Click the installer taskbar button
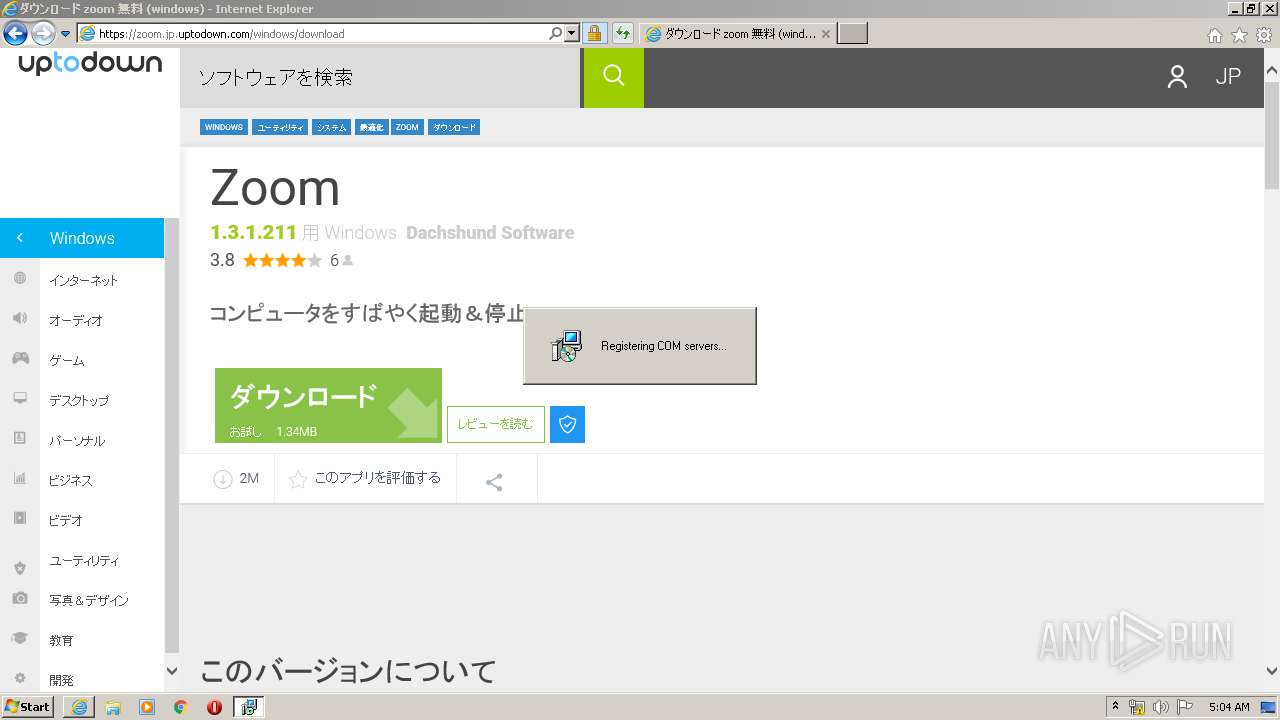 [x=249, y=707]
